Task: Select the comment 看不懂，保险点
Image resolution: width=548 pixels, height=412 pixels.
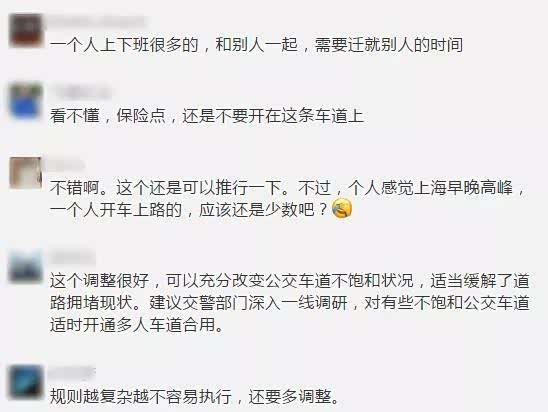Action: click(207, 116)
